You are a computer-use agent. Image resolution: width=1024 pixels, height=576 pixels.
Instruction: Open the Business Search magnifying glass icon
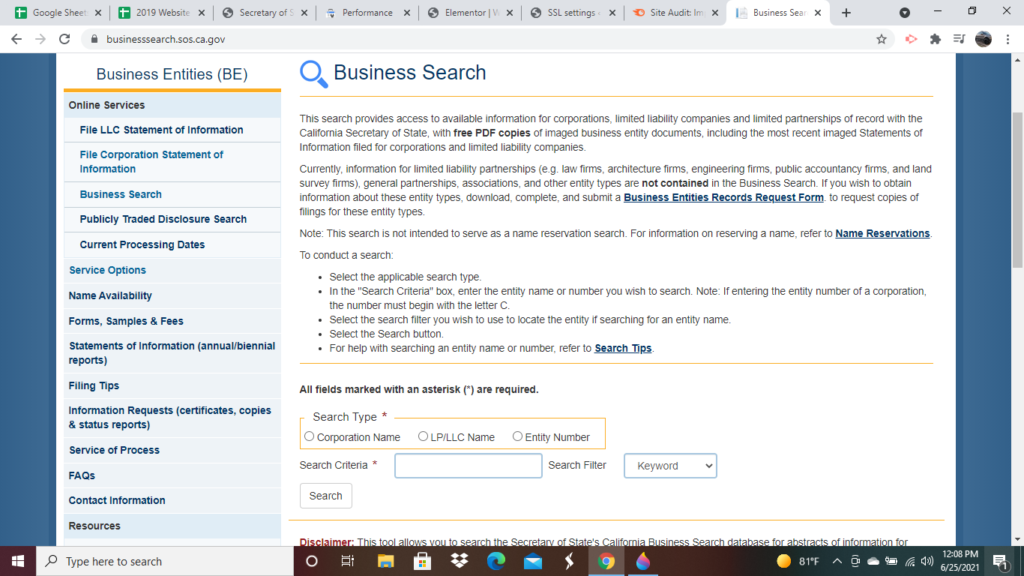click(x=313, y=73)
